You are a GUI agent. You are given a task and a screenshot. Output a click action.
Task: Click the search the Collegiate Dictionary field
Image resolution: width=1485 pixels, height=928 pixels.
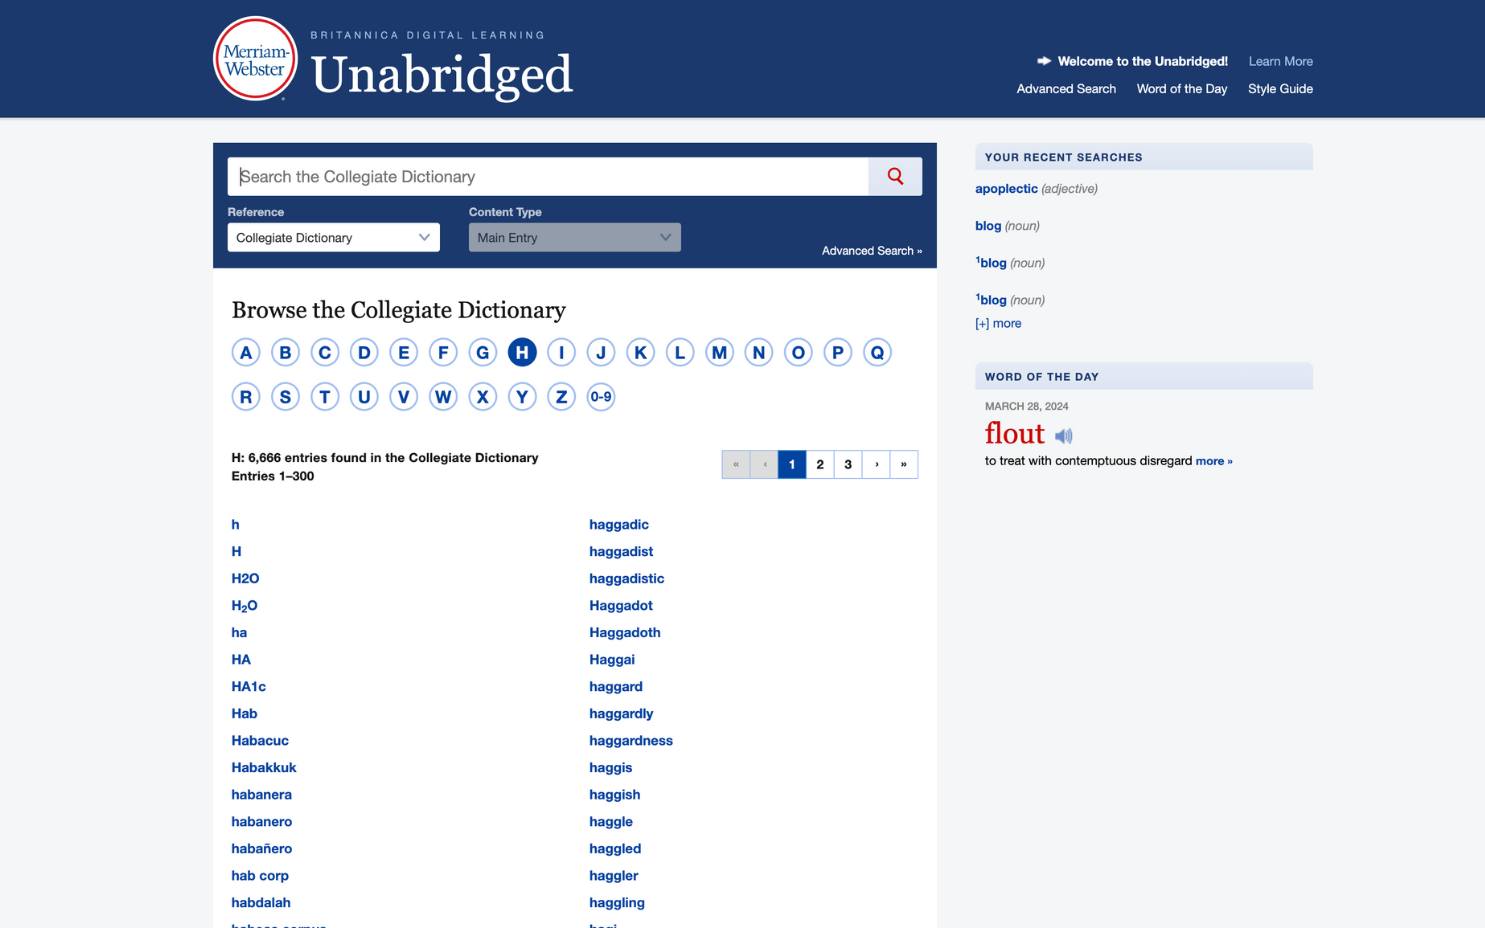tap(548, 177)
